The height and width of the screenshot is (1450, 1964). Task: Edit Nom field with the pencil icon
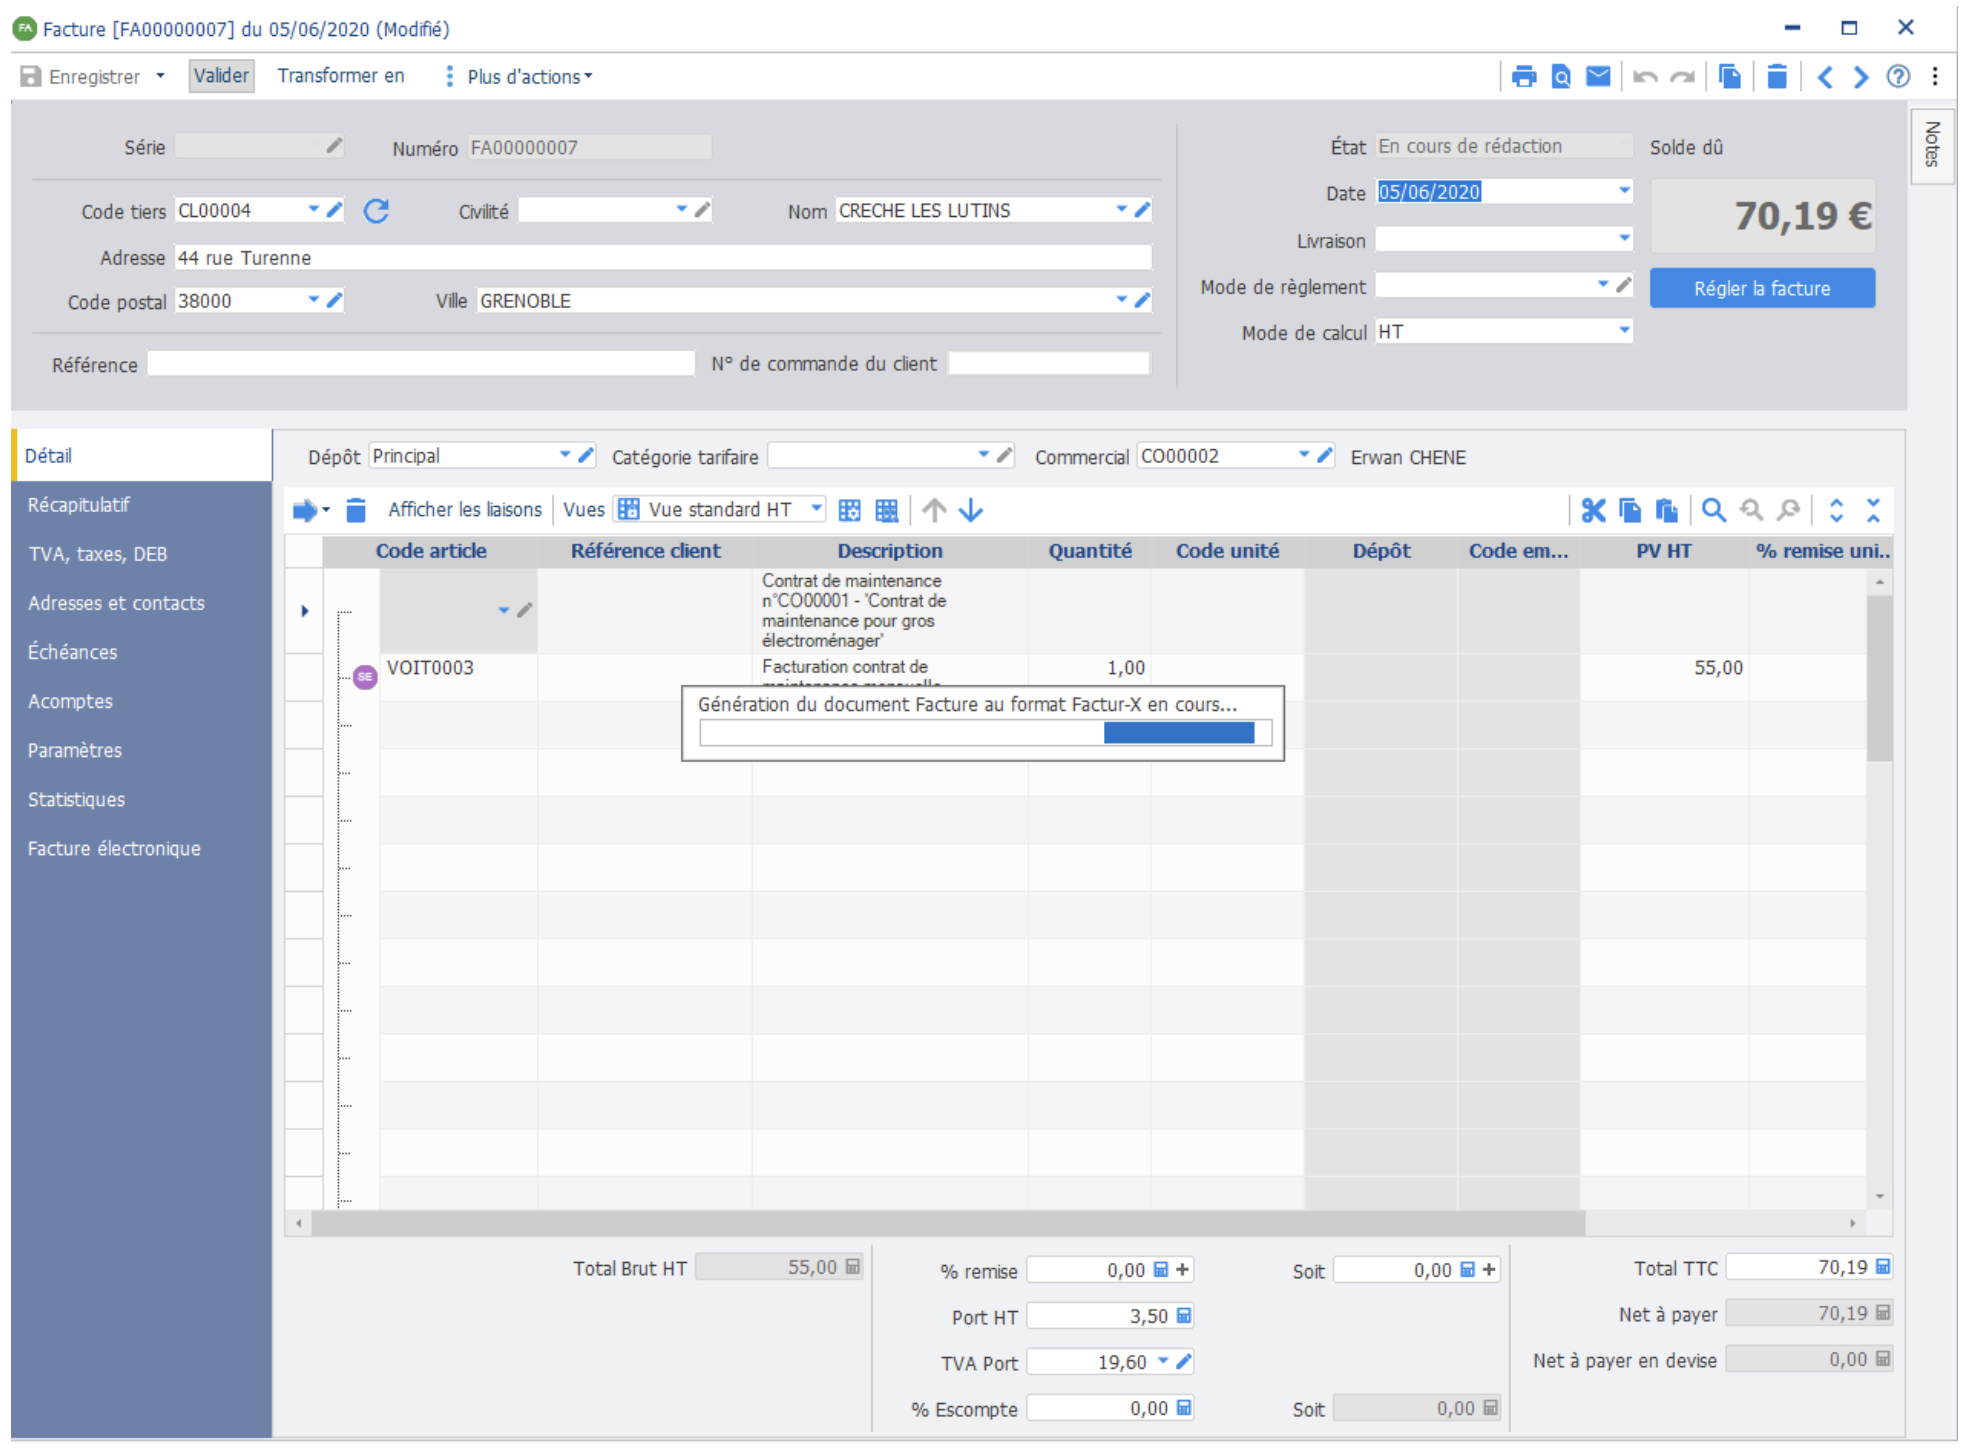coord(1142,210)
